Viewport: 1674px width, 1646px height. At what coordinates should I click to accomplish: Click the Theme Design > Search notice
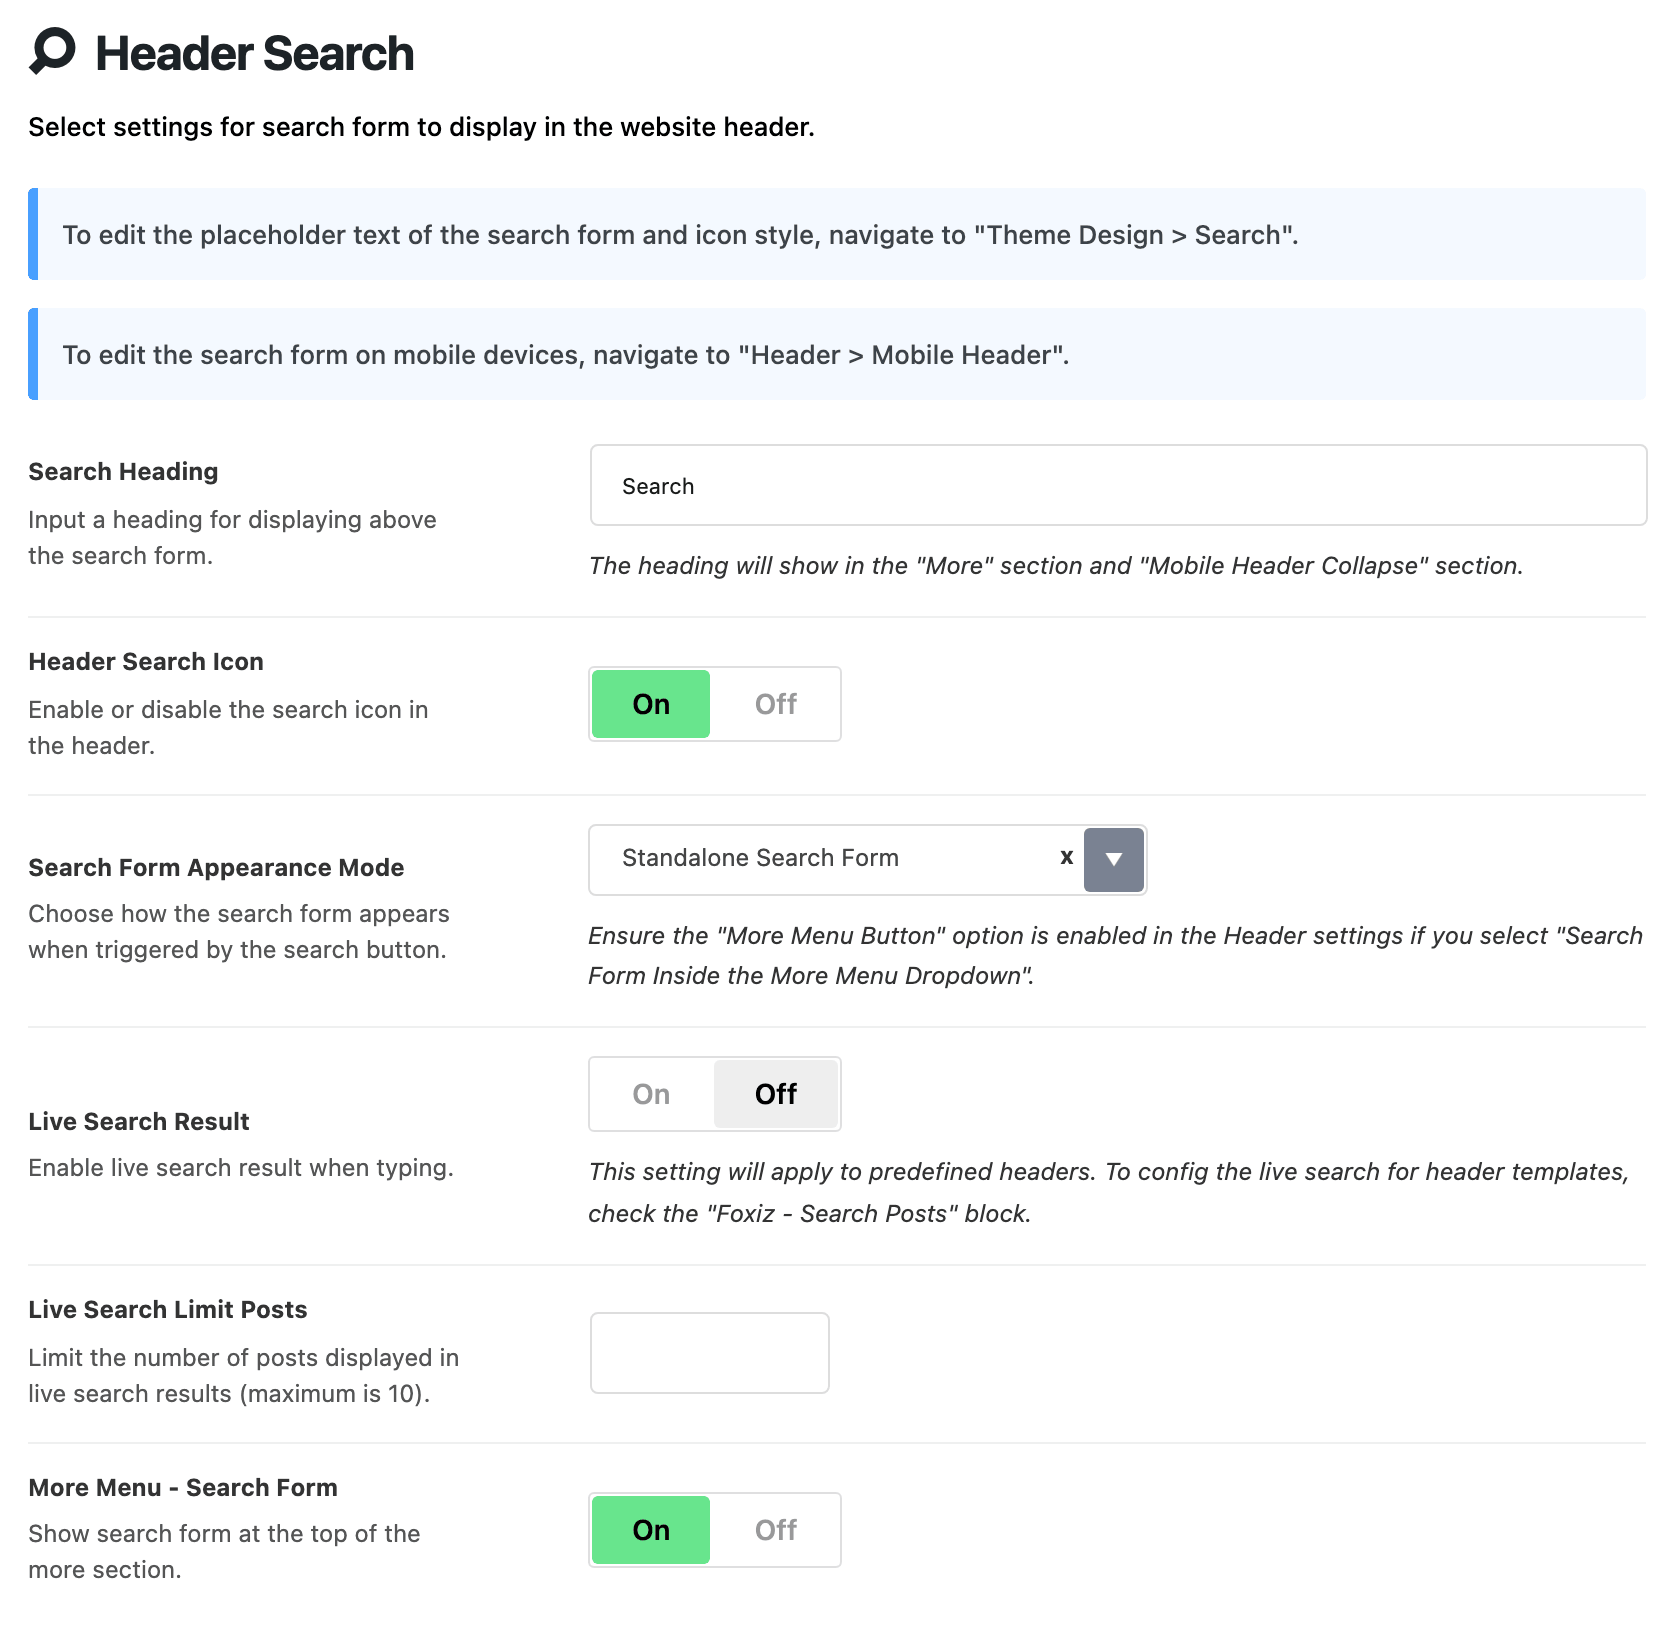[837, 234]
